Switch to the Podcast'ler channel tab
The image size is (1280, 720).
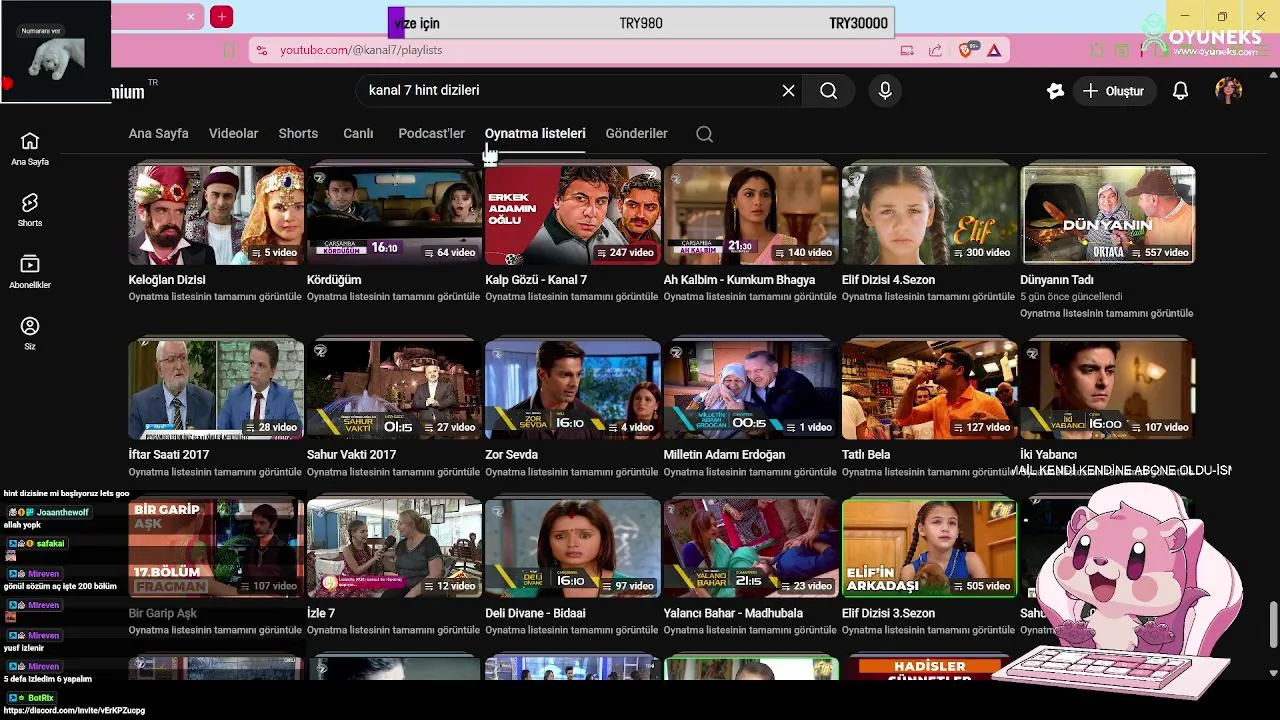pyautogui.click(x=431, y=133)
